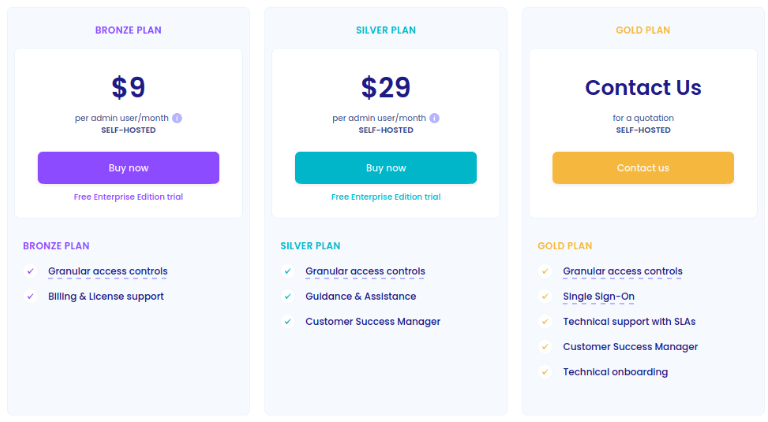Click checkmark next to Single Sign-On

point(545,296)
